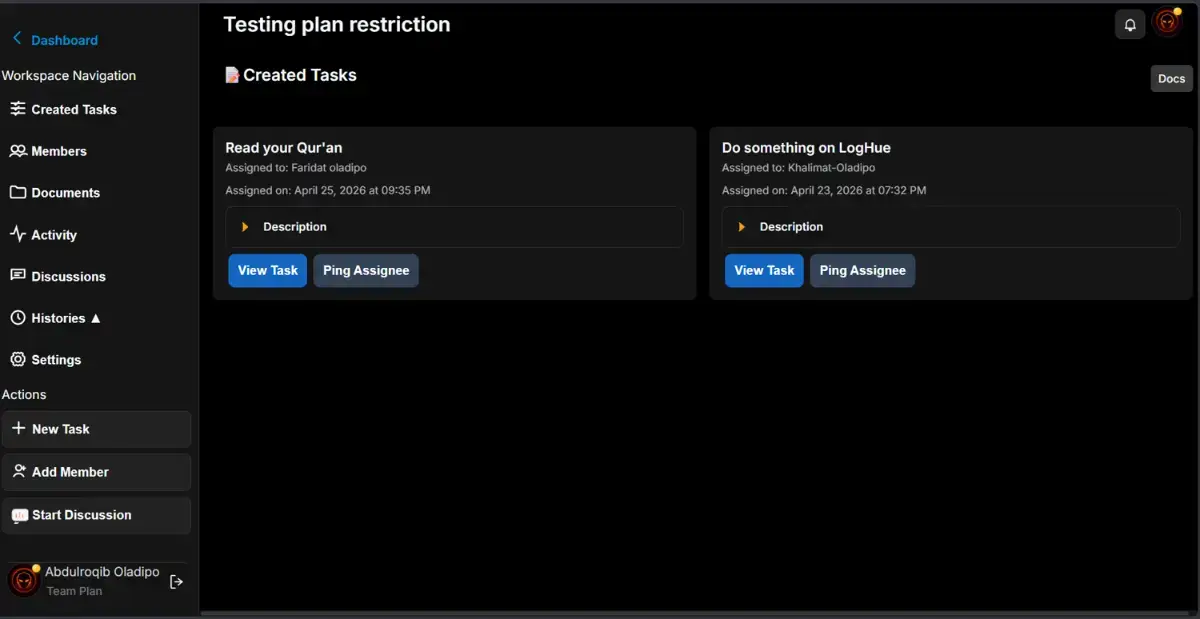
Task: Click the logout icon beside Abdulroqib Oladipo
Action: pos(176,581)
